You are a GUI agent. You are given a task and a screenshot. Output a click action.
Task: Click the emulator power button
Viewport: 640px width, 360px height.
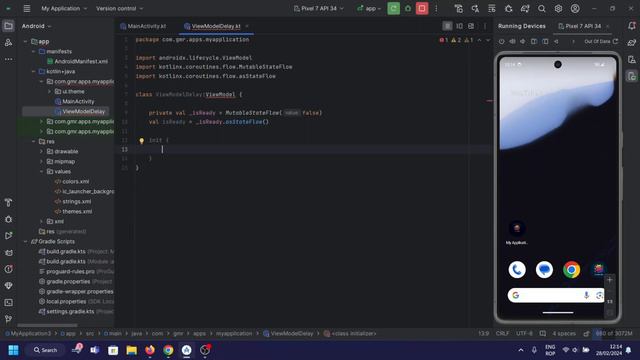[x=501, y=41]
